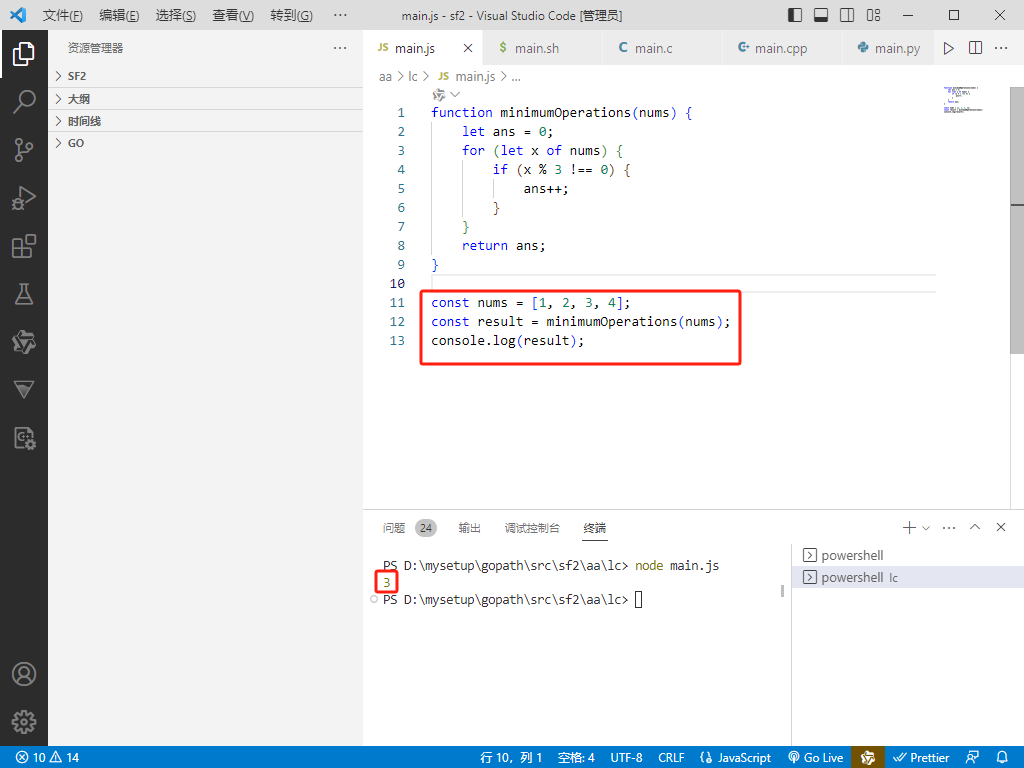
Task: Expand the GO section
Action: click(205, 143)
